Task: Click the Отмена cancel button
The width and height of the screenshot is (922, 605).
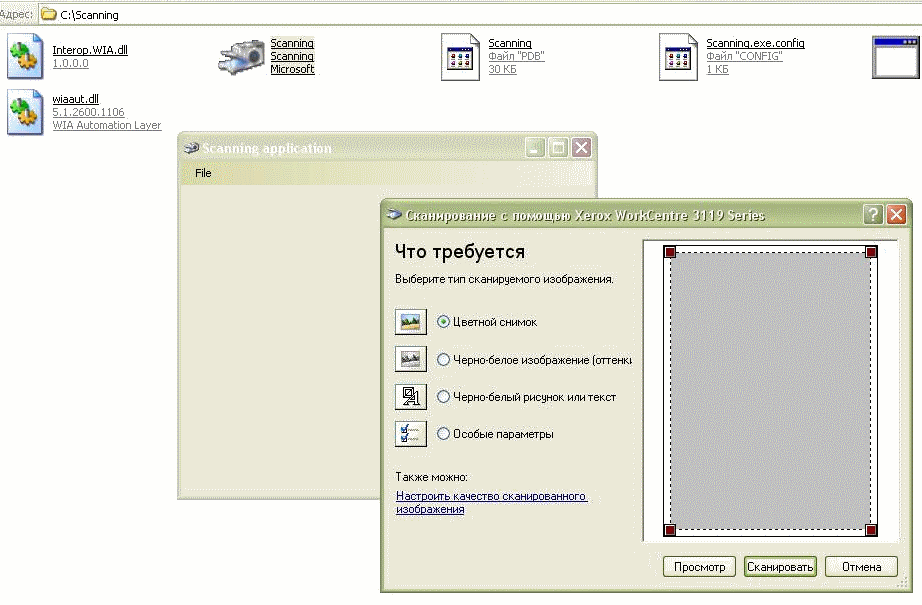Action: coord(861,567)
